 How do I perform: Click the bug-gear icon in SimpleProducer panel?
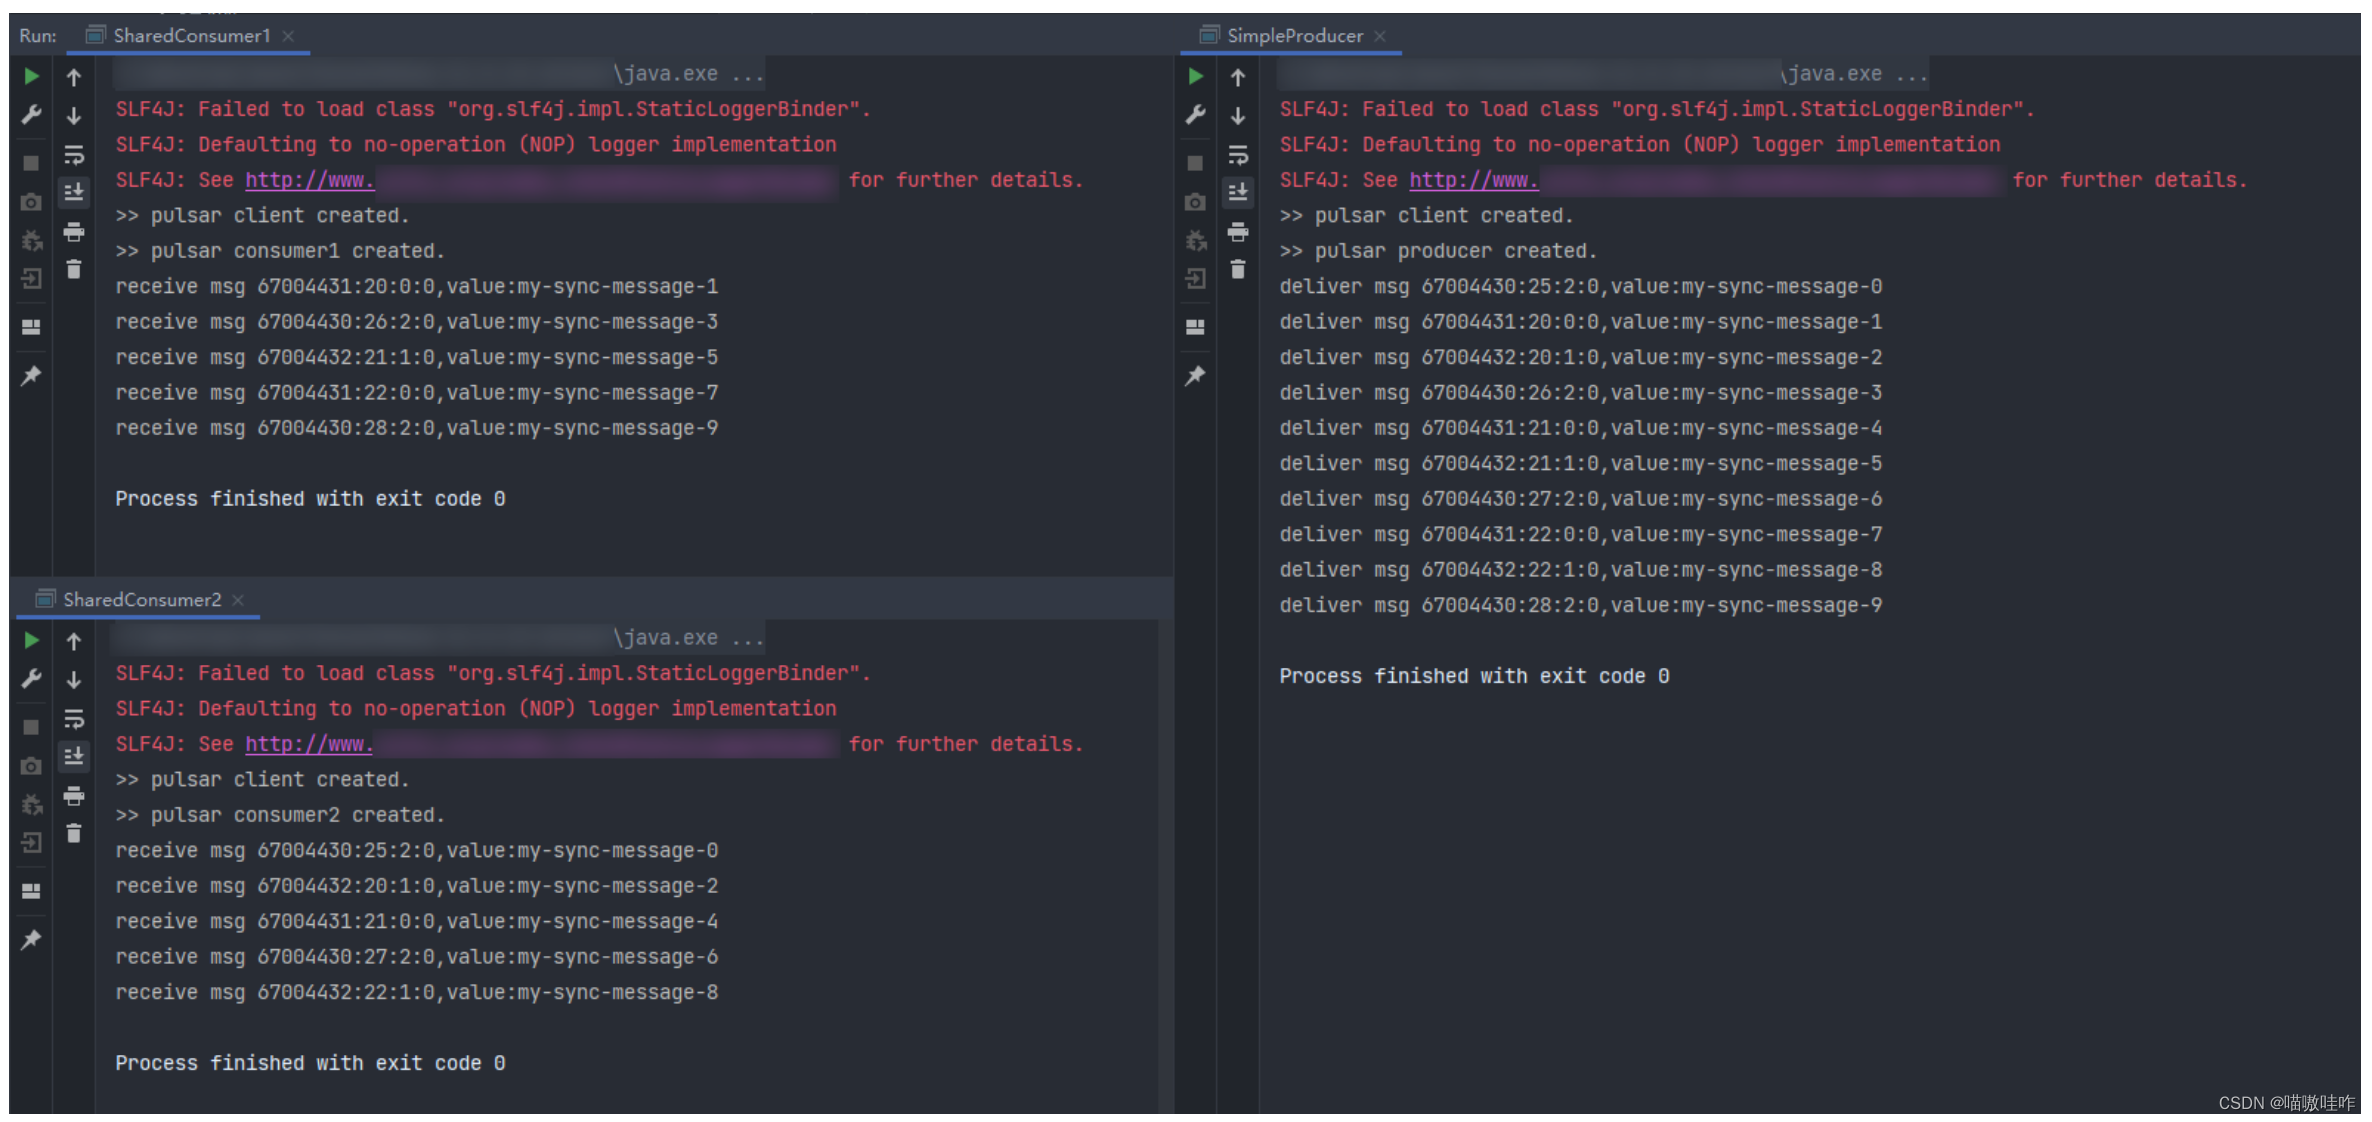[1195, 240]
